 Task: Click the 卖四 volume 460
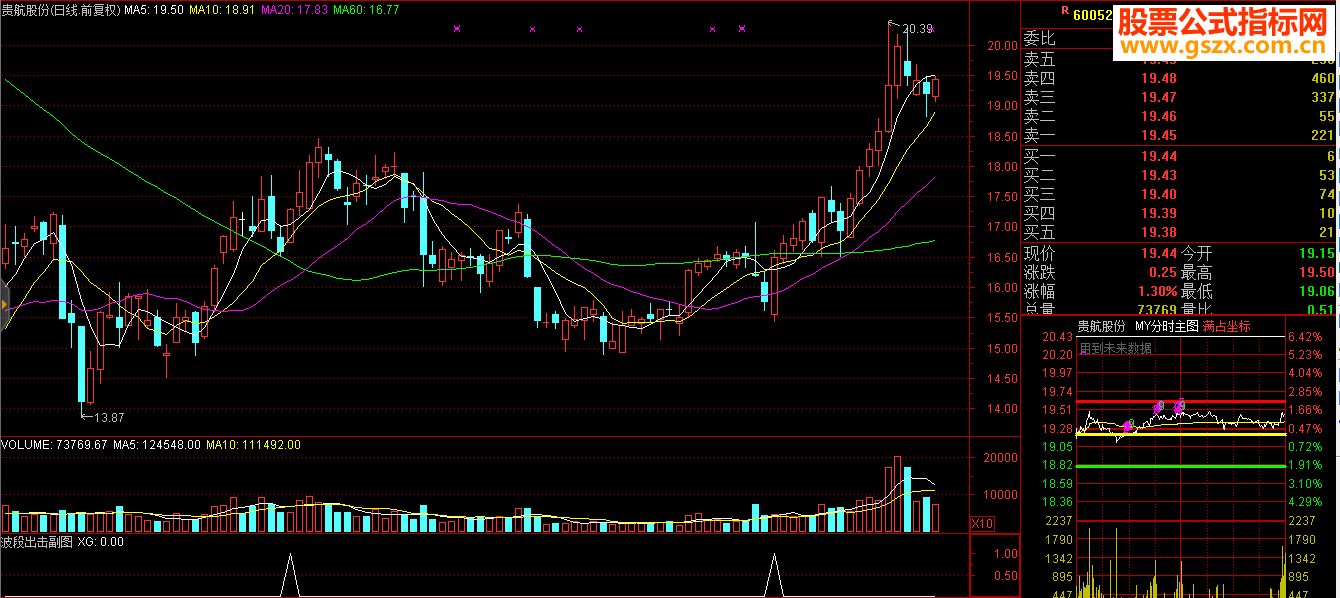click(1322, 78)
